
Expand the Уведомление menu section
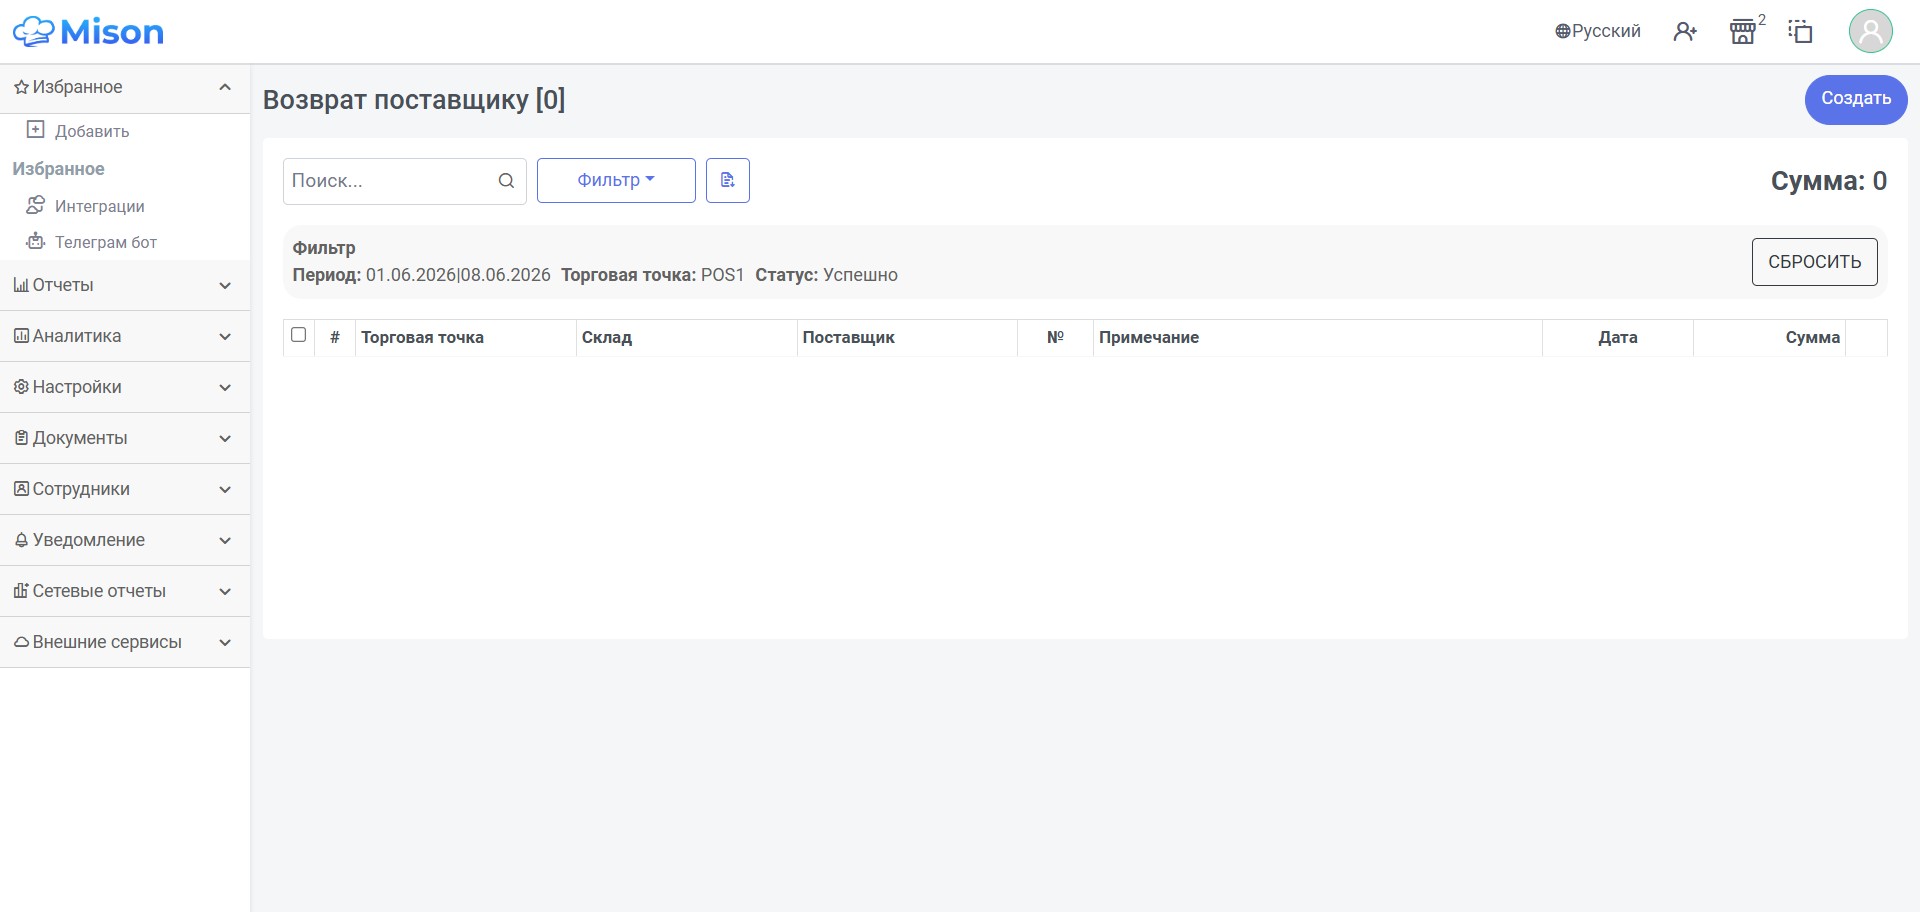pos(125,540)
